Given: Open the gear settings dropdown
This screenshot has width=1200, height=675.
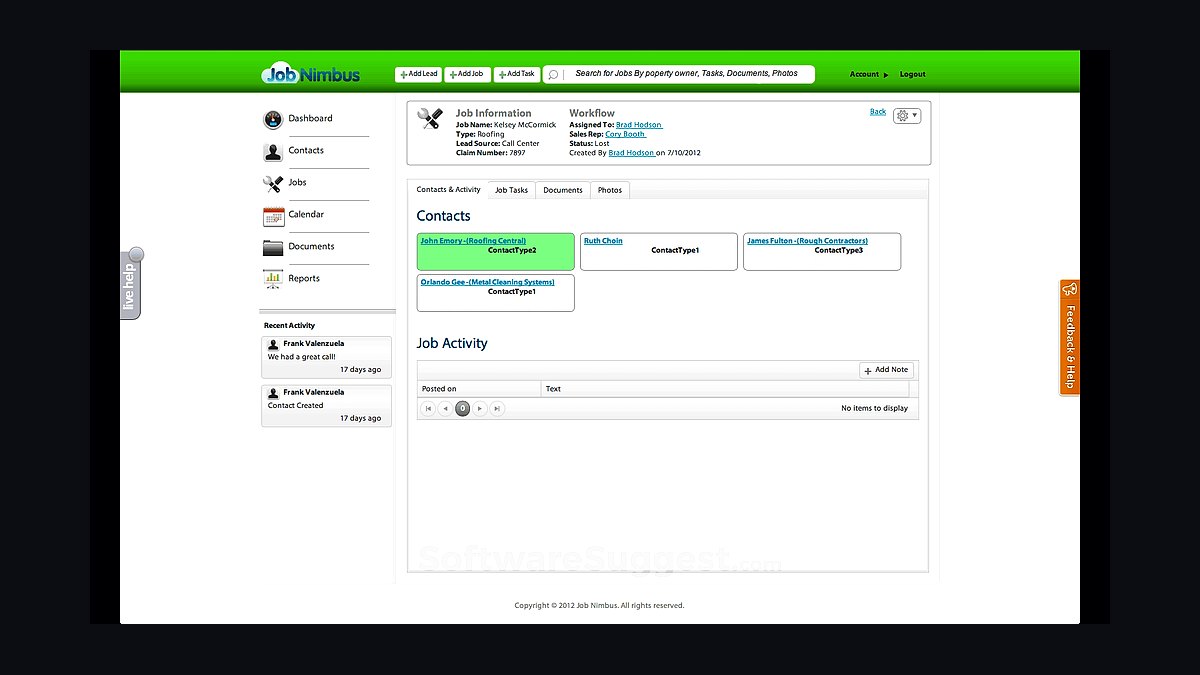Looking at the screenshot, I should tap(907, 116).
